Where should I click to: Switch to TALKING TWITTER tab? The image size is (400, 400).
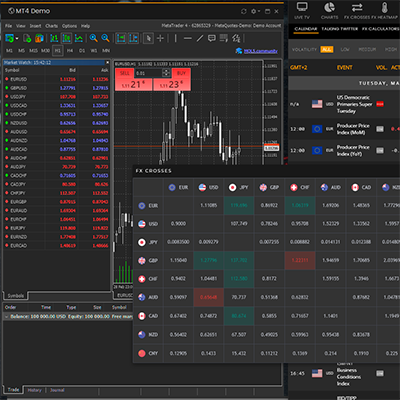(339, 29)
